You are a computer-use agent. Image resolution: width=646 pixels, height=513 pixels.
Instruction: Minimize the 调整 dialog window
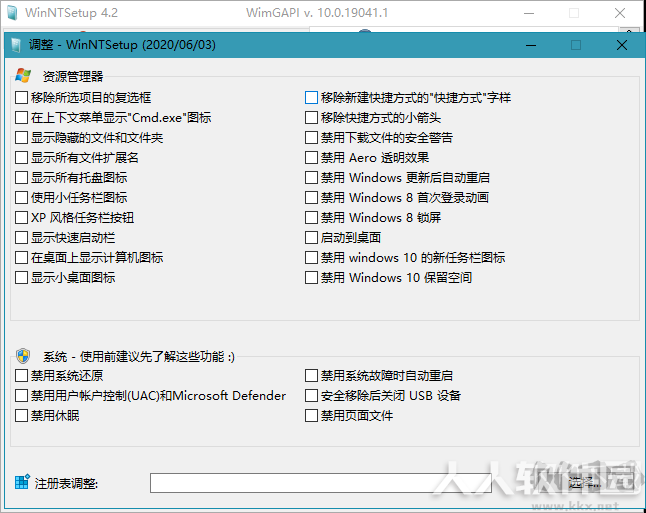[531, 45]
